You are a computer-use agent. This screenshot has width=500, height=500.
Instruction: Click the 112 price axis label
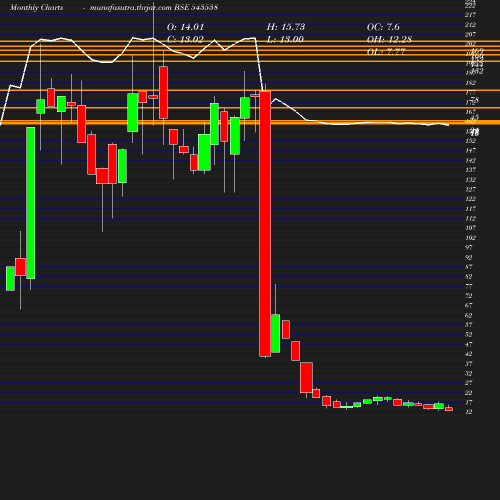[x=470, y=218]
